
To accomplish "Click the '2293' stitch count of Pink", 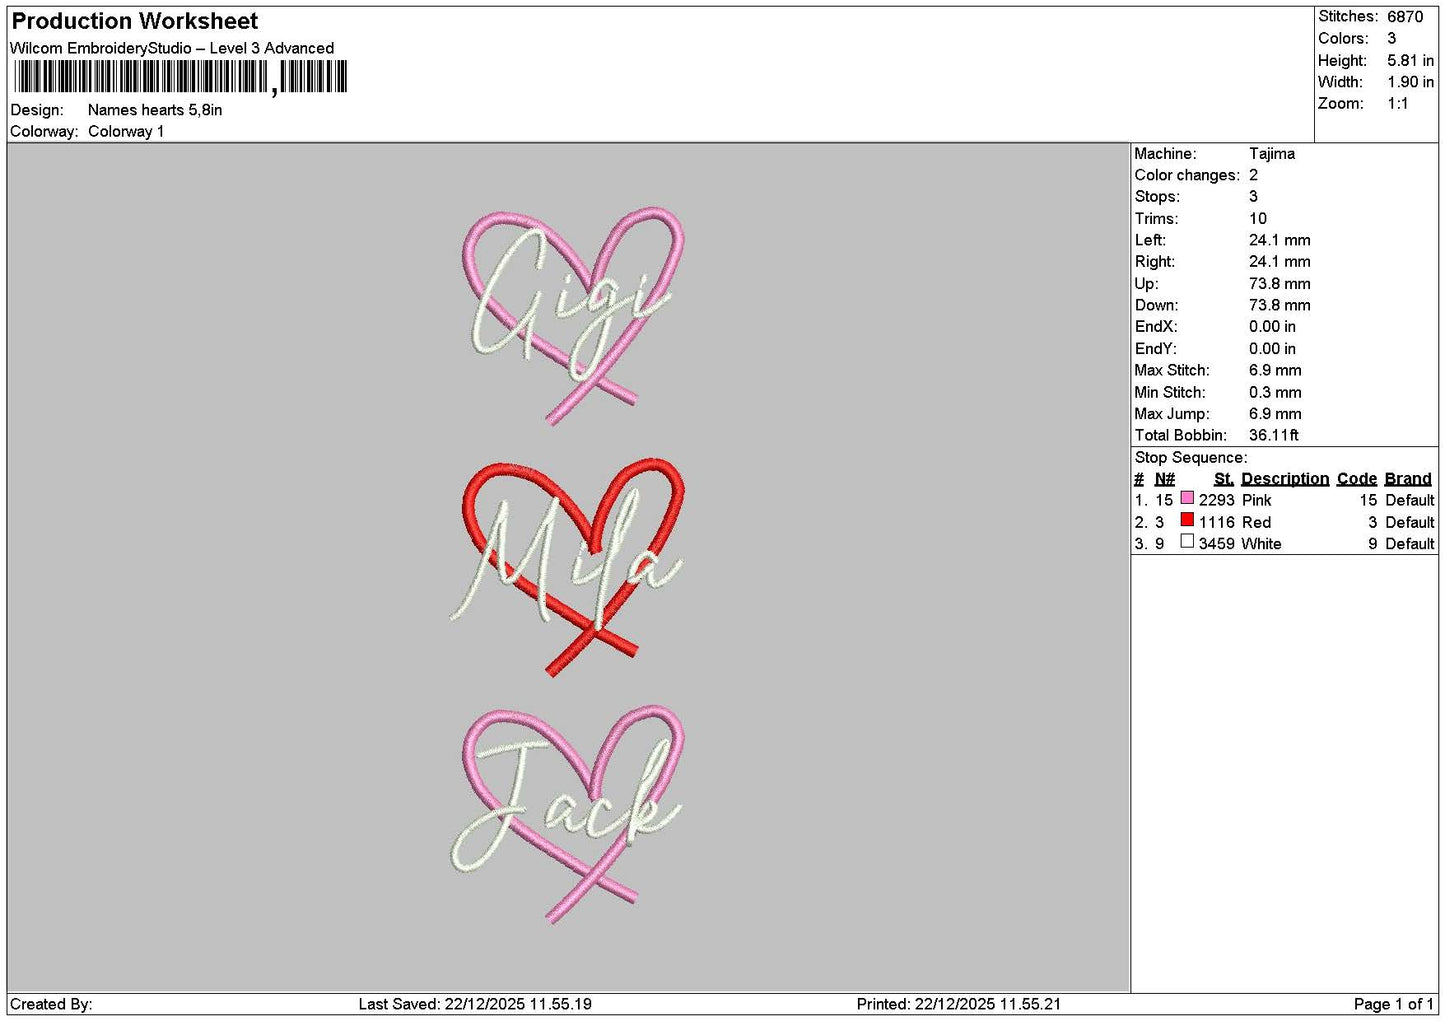I will pyautogui.click(x=1216, y=501).
